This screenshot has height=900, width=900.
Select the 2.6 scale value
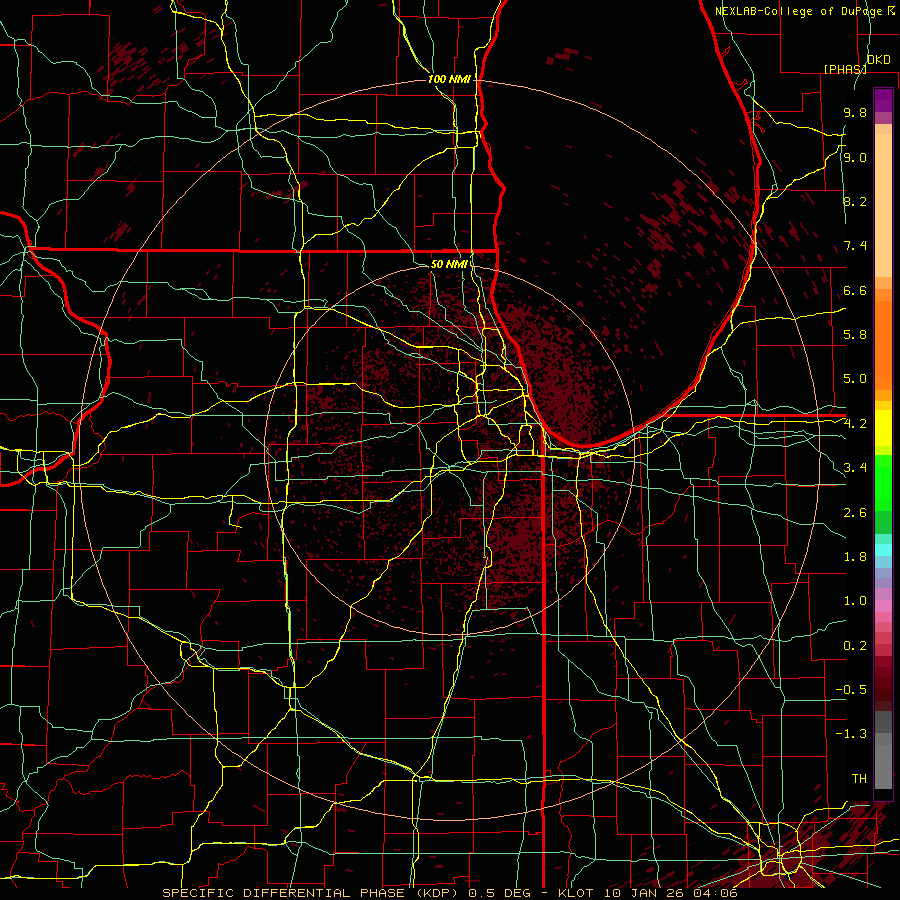(855, 513)
